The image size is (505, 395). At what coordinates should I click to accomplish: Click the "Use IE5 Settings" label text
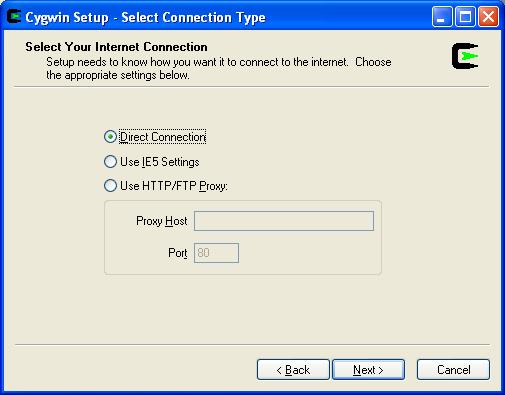[x=160, y=162]
